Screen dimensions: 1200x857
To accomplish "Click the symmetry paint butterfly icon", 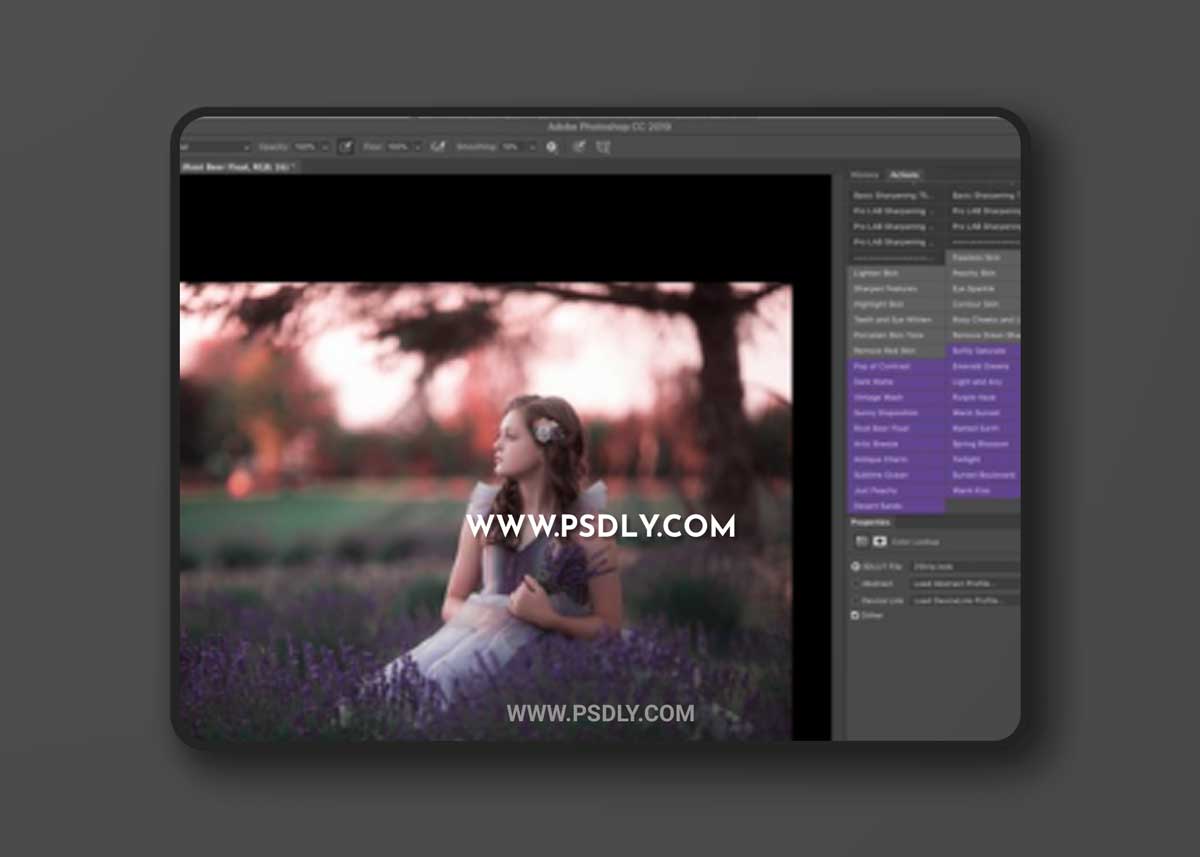I will [x=603, y=147].
